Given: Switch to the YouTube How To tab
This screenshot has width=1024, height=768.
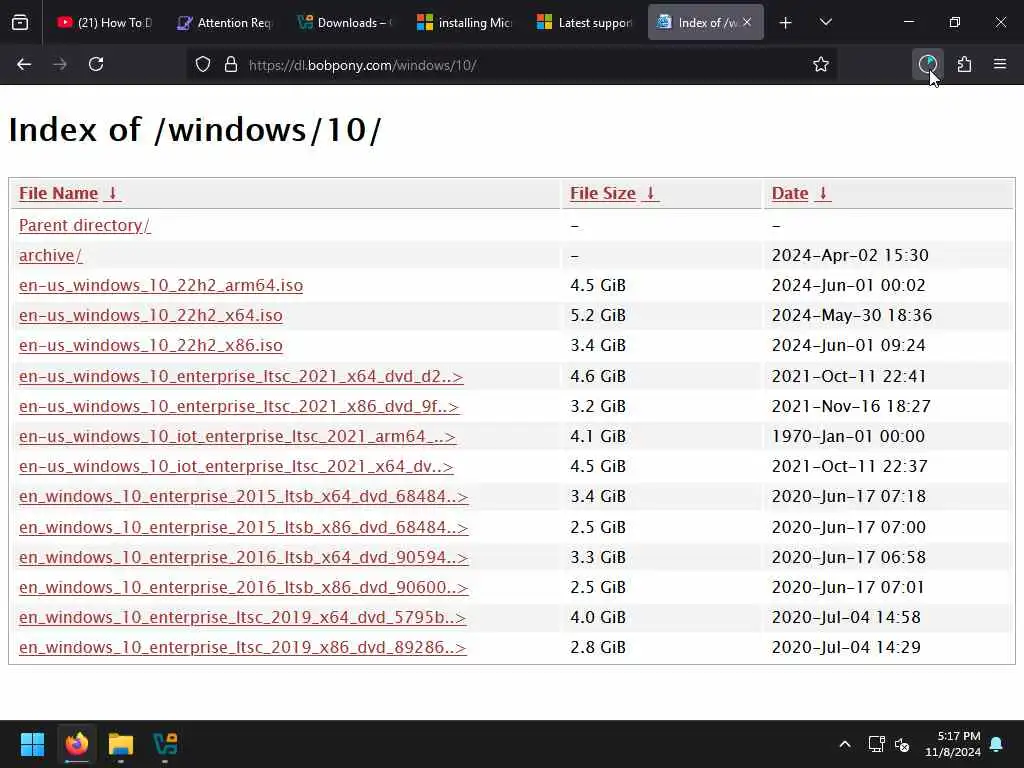Looking at the screenshot, I should click(x=104, y=23).
